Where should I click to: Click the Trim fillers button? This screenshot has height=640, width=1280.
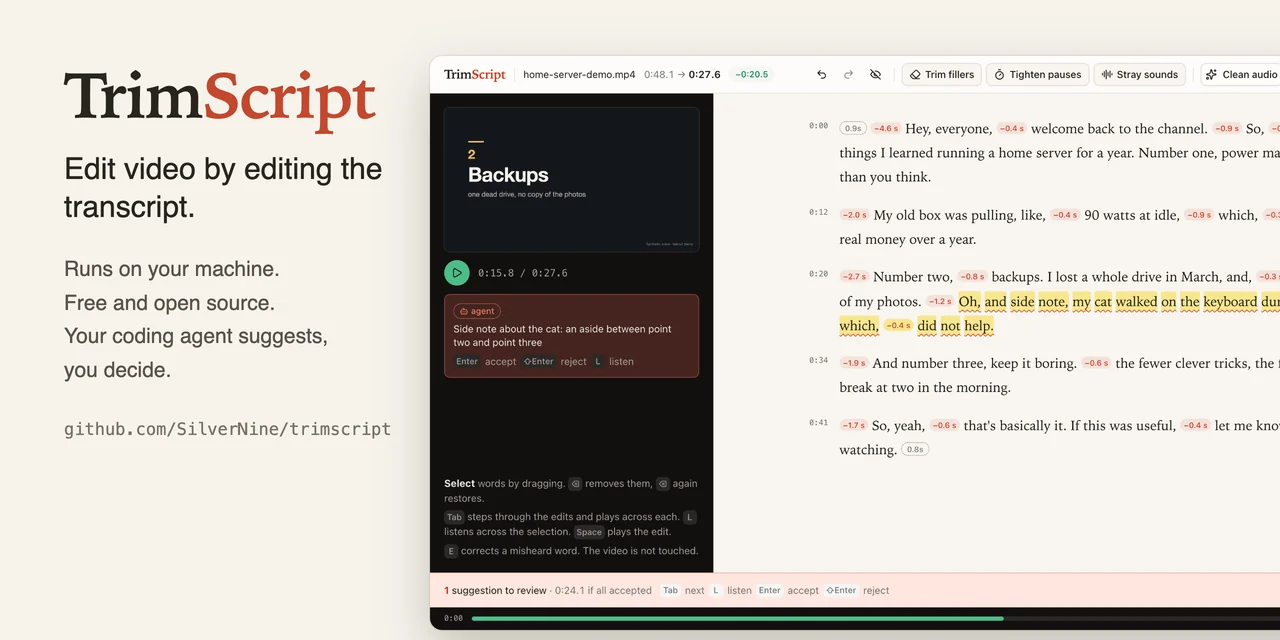[x=940, y=75]
